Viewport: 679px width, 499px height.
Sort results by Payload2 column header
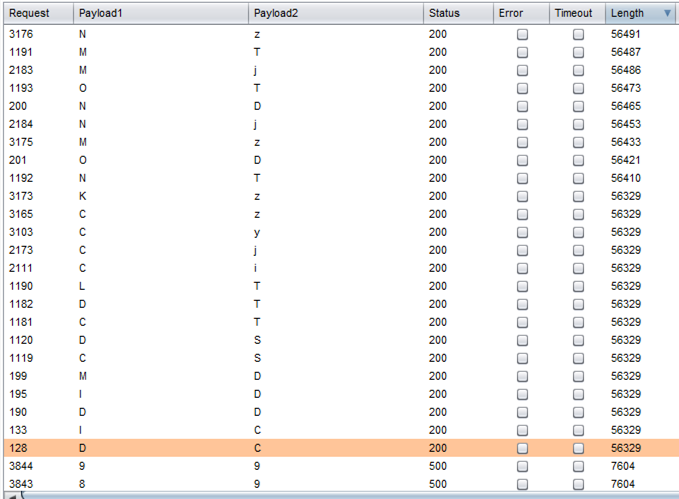point(336,13)
